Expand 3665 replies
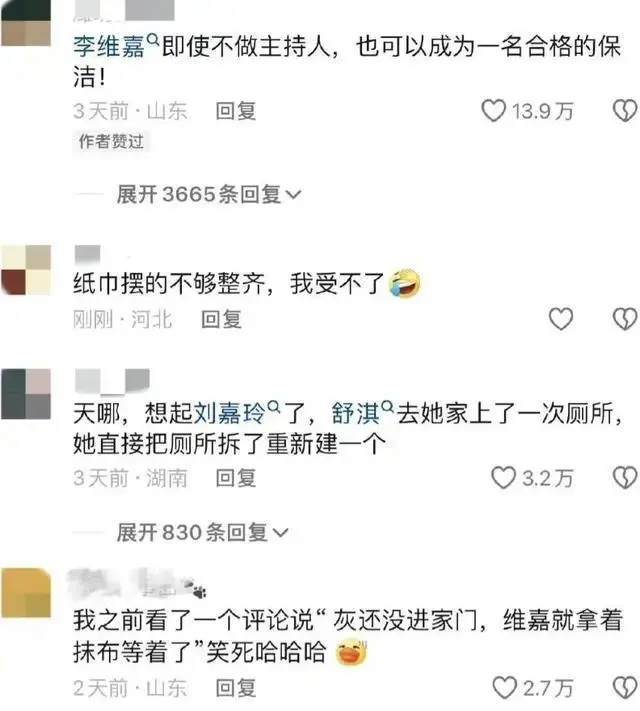640x711 pixels. [209, 195]
